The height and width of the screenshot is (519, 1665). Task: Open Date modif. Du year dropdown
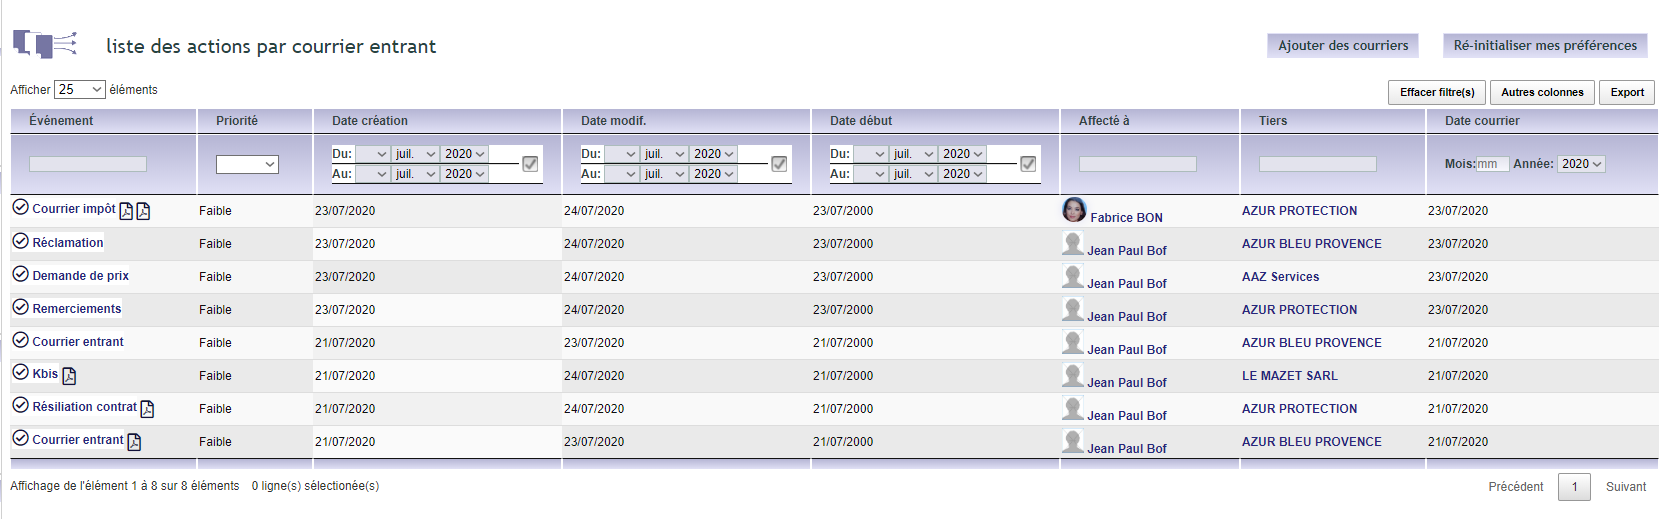[x=714, y=154]
